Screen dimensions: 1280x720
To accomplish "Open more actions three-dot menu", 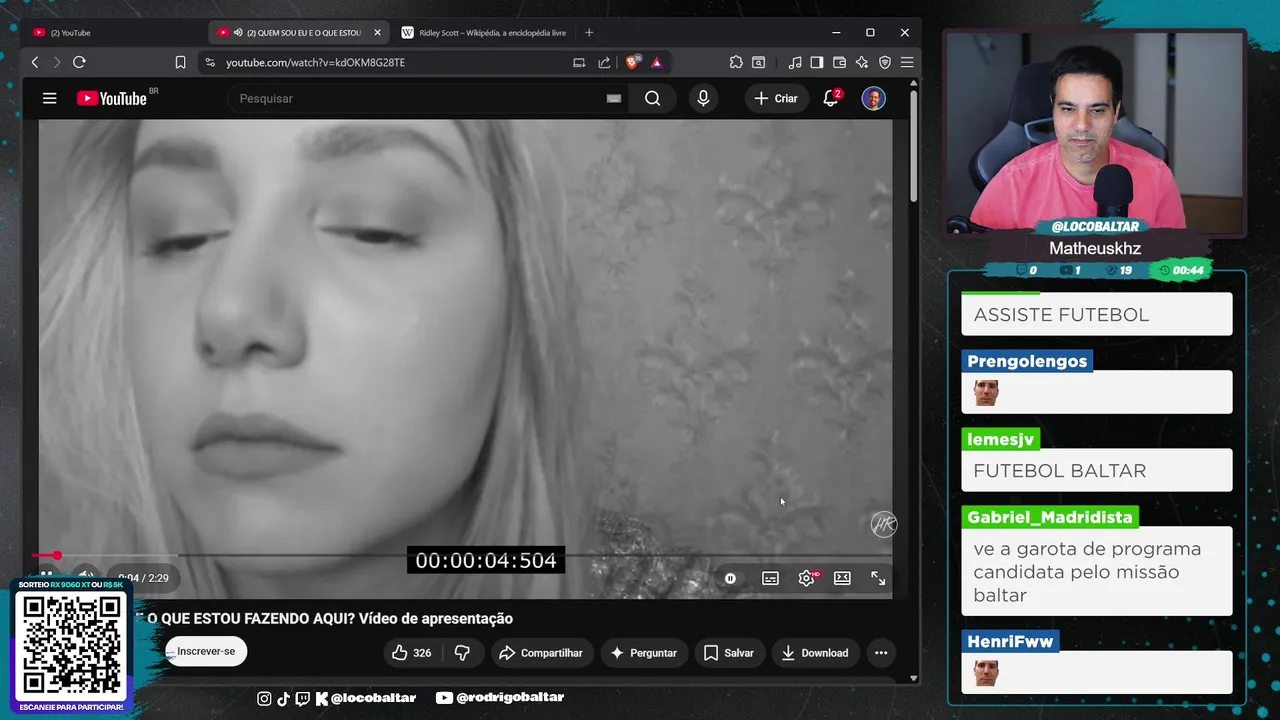I will tap(881, 653).
